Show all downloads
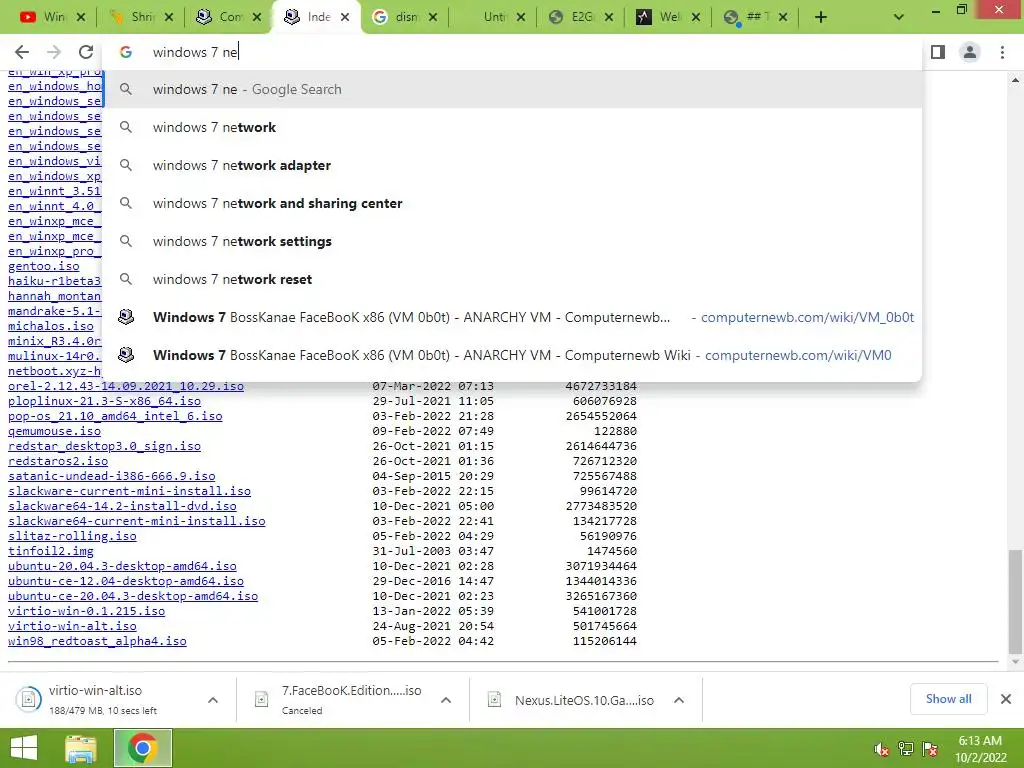Image resolution: width=1024 pixels, height=768 pixels. [948, 699]
